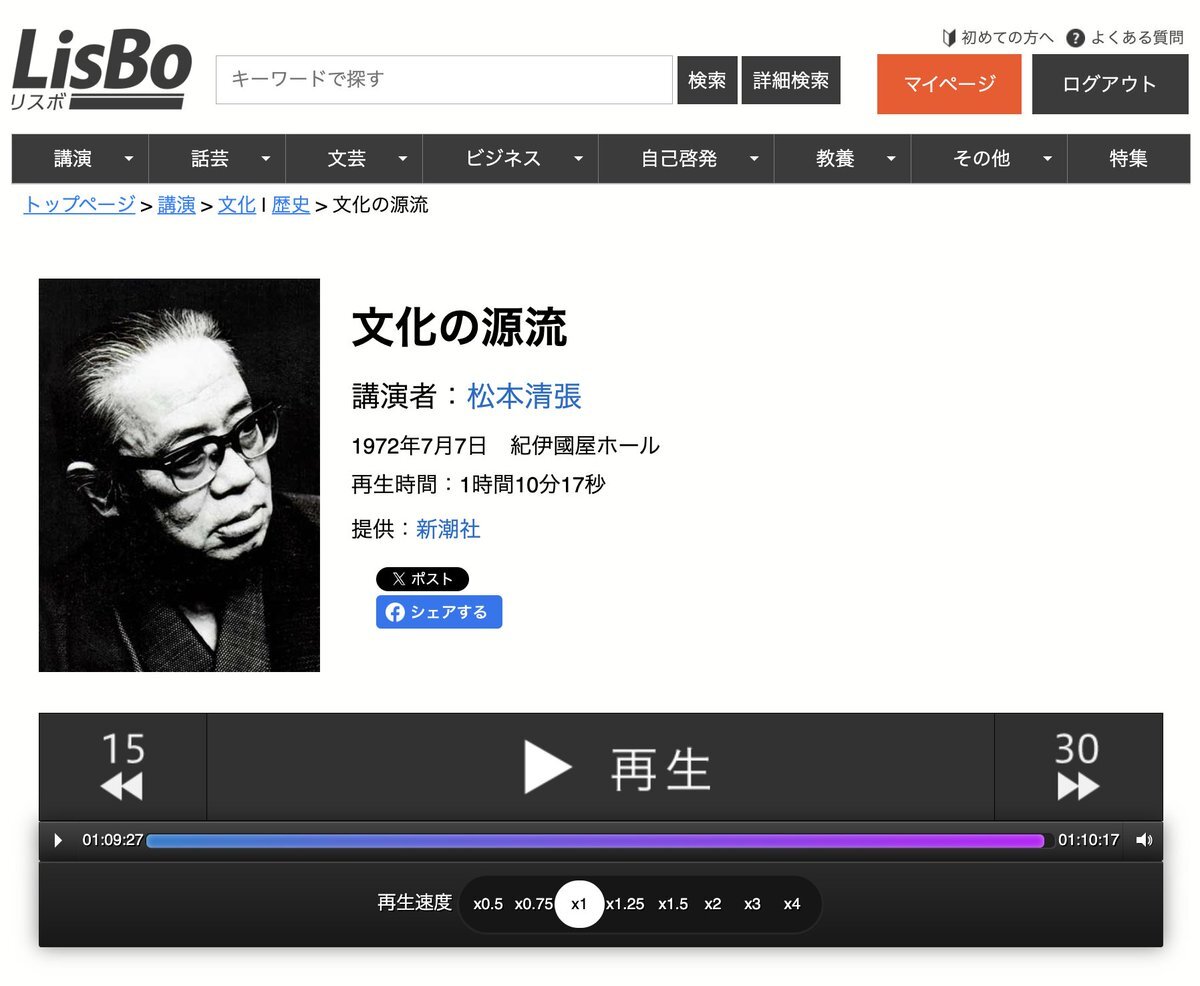The width and height of the screenshot is (1200, 986).
Task: Select x1.5 playback speed
Action: (x=673, y=904)
